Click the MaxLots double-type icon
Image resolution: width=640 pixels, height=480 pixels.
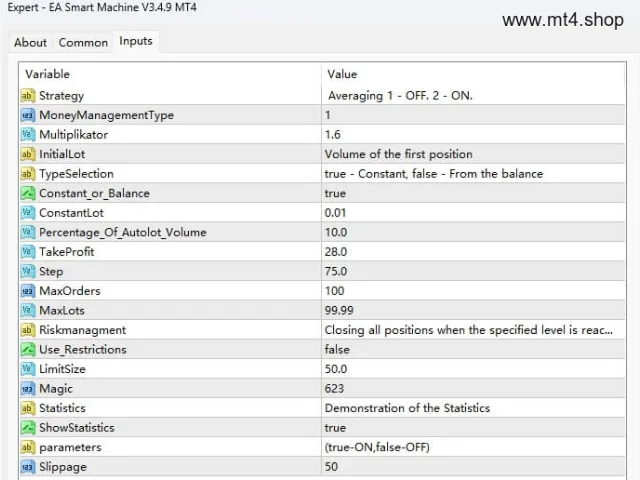[27, 311]
